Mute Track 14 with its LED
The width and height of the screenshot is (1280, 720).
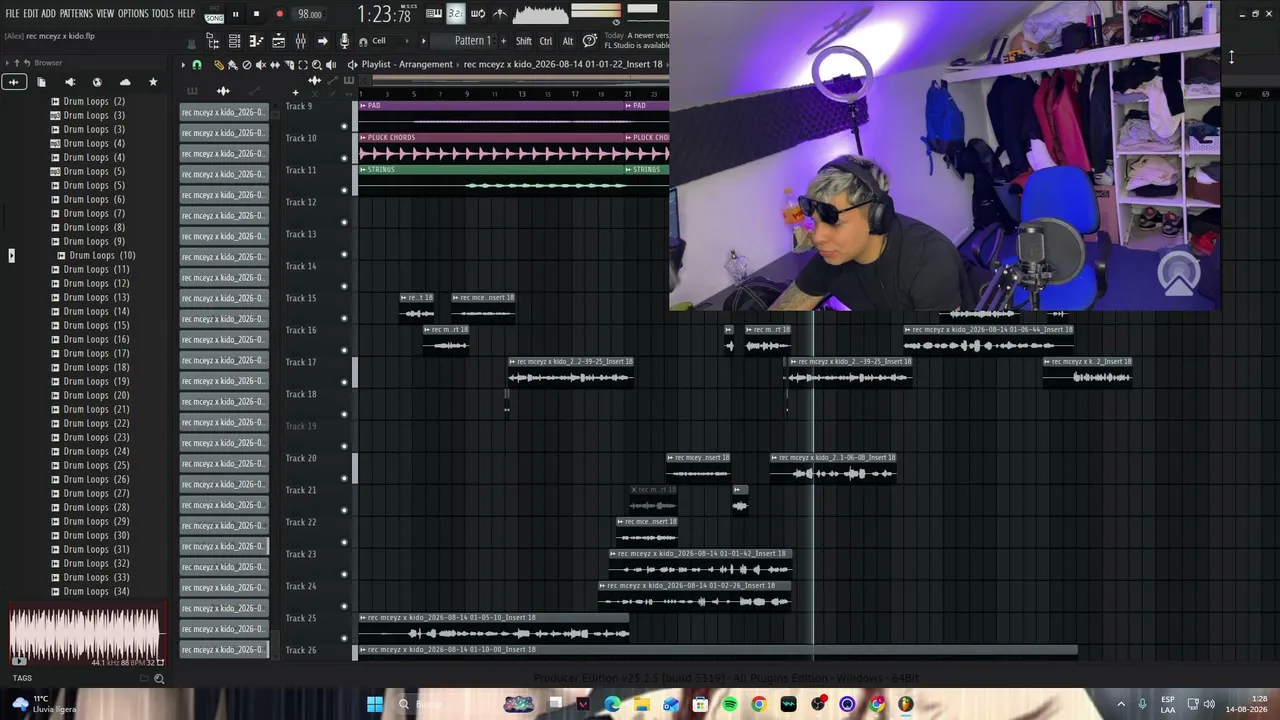[x=345, y=286]
